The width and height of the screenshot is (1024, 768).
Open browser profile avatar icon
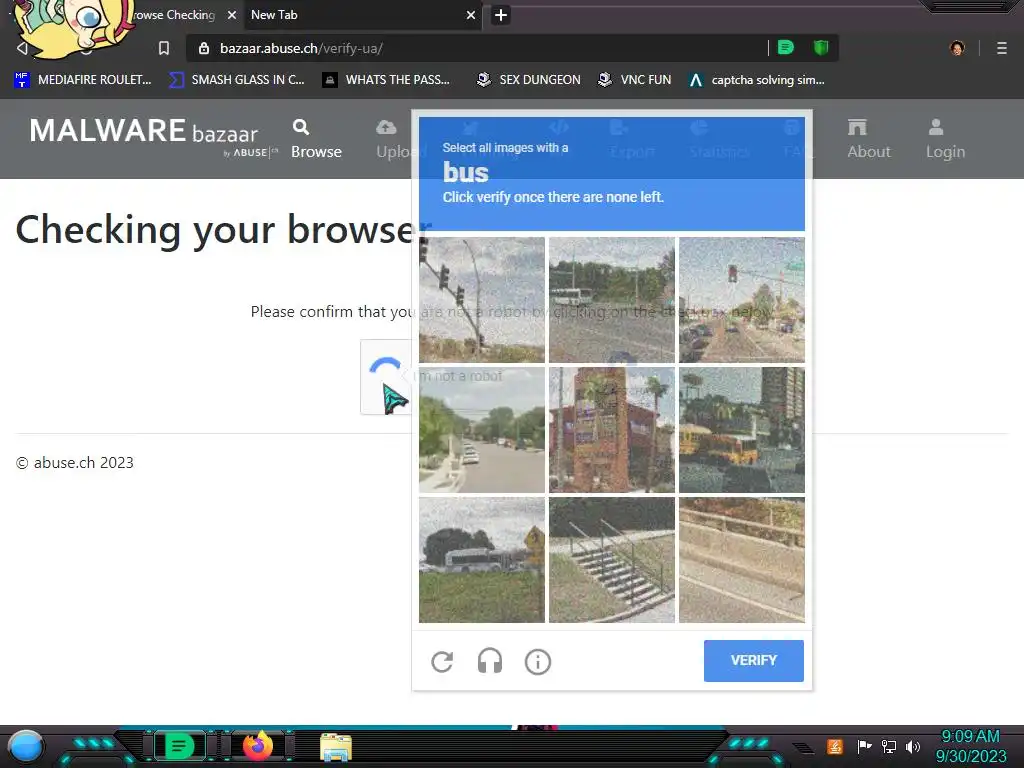point(957,48)
